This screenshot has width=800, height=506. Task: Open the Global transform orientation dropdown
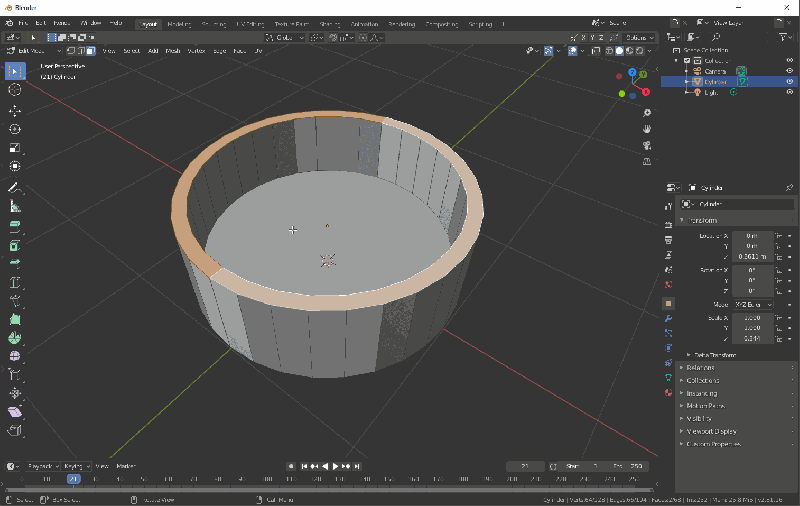coord(285,37)
